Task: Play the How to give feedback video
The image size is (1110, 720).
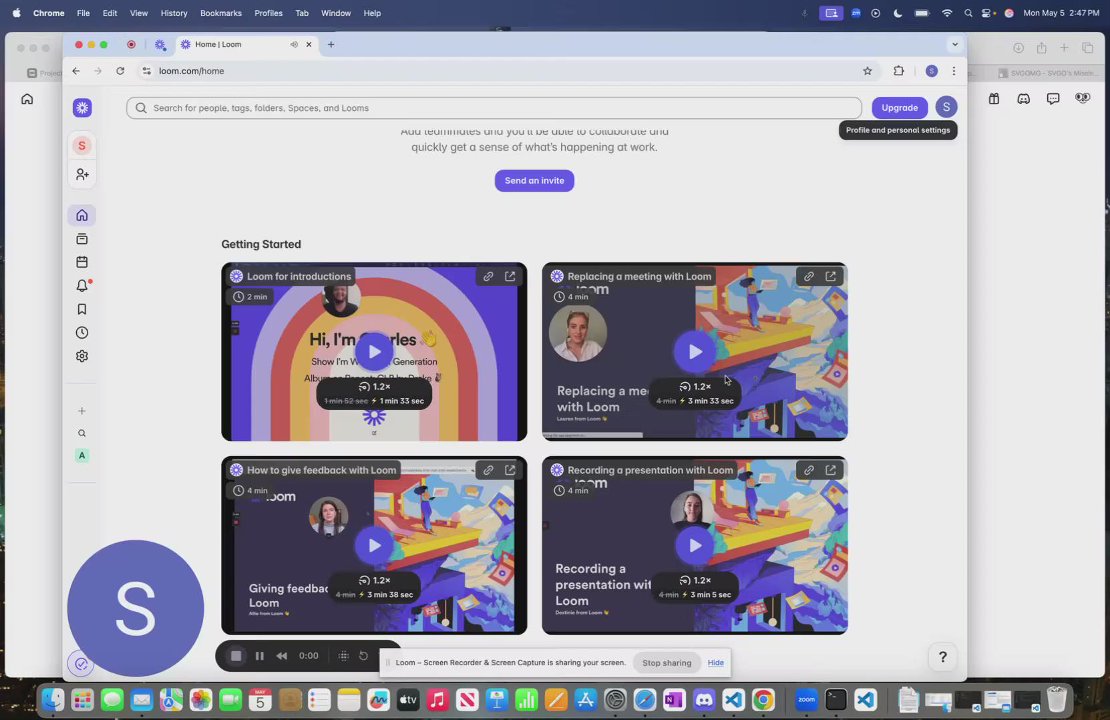Action: pyautogui.click(x=374, y=545)
